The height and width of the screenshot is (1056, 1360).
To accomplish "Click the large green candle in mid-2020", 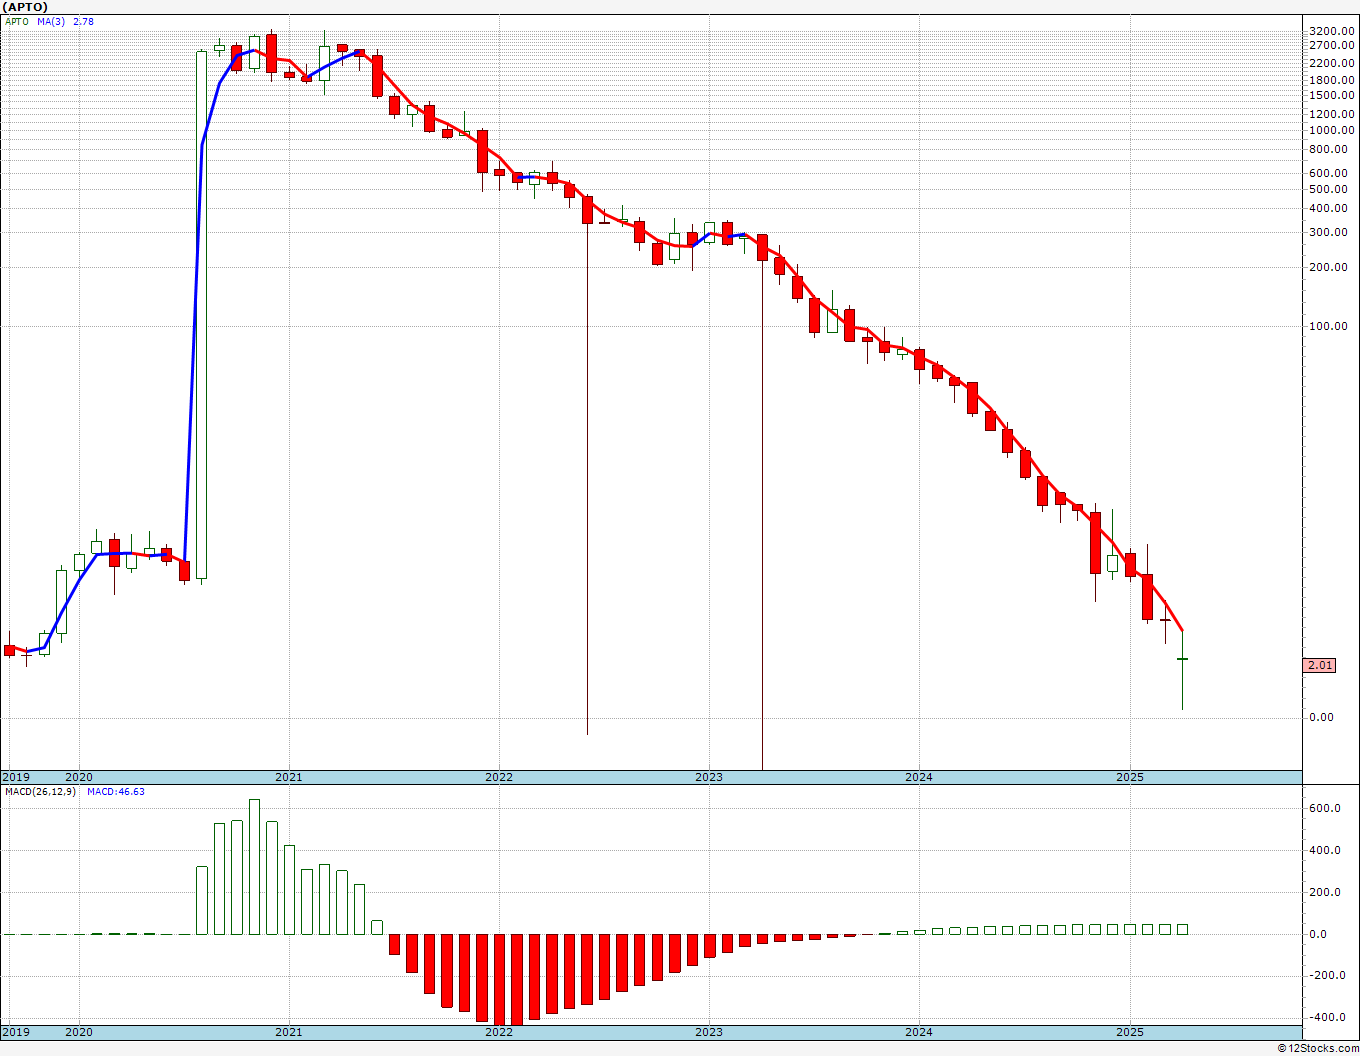I will click(x=201, y=315).
